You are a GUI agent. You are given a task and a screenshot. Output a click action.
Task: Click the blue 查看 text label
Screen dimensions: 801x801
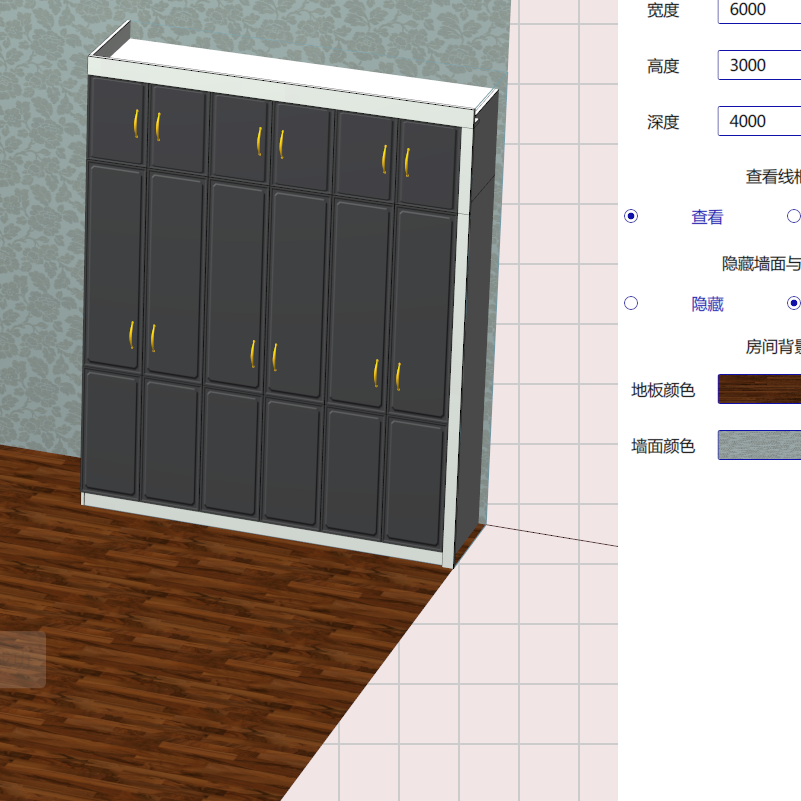click(x=706, y=217)
